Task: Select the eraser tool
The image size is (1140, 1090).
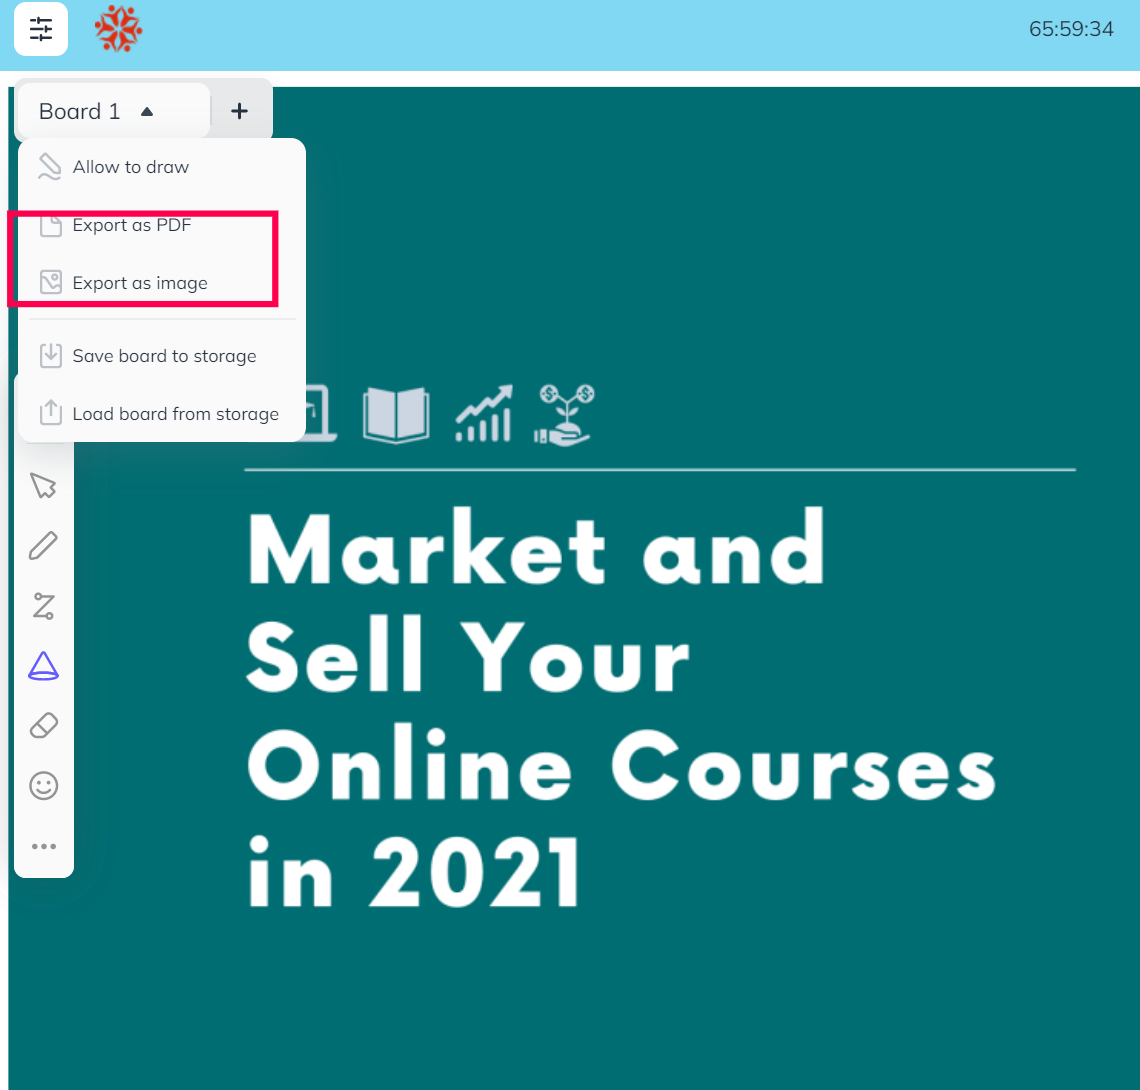Action: pos(44,726)
